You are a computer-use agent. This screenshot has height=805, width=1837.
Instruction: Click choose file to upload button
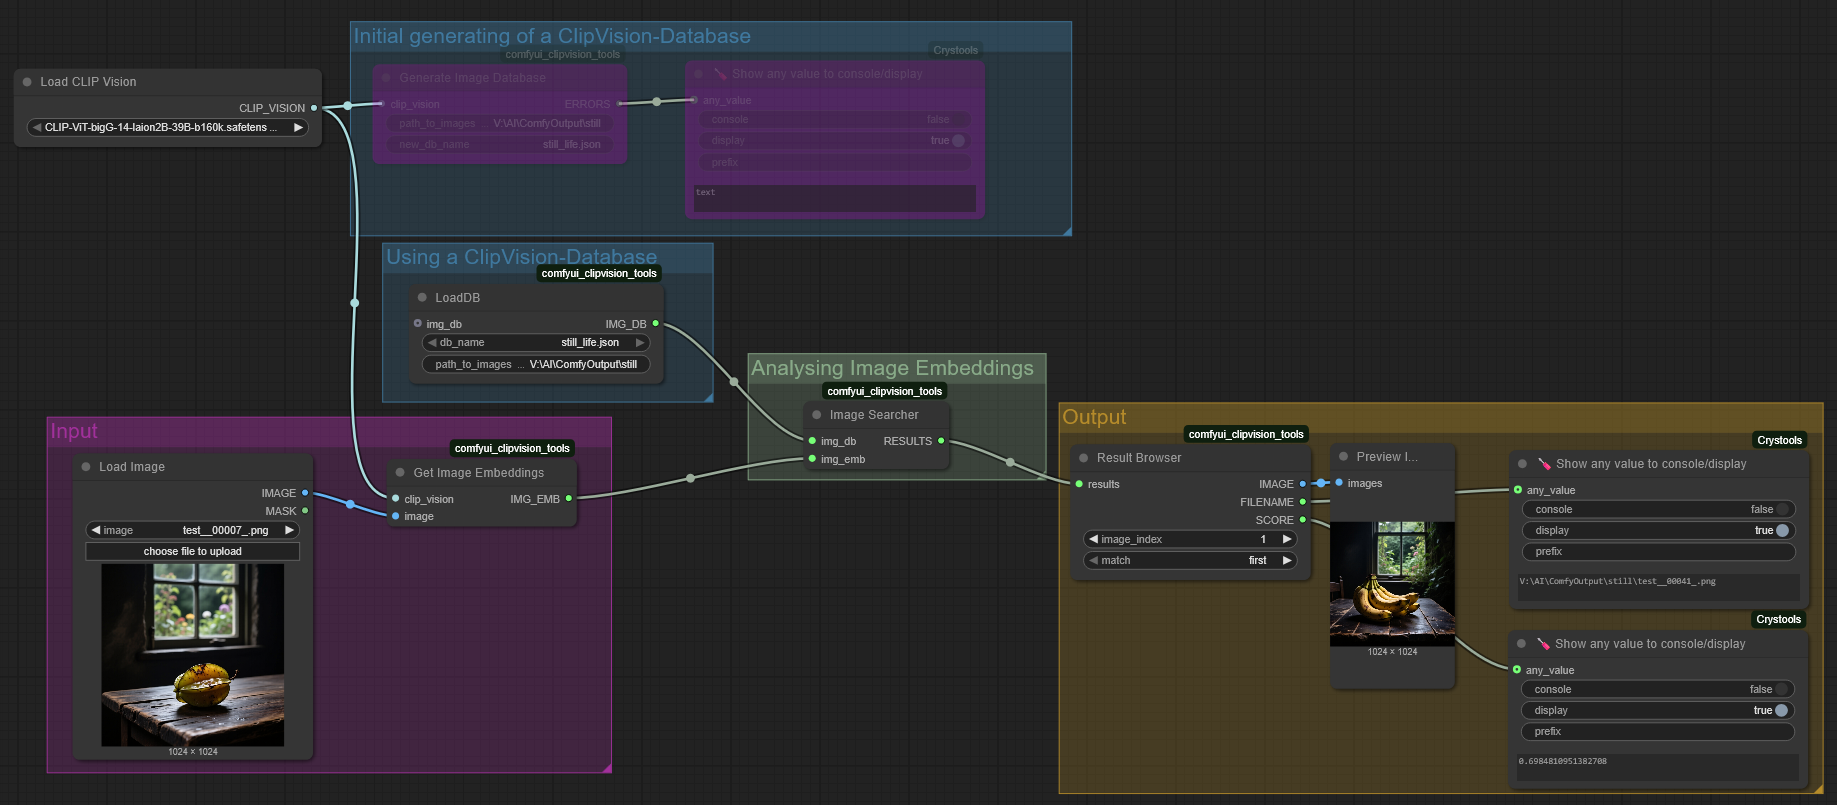tap(193, 552)
